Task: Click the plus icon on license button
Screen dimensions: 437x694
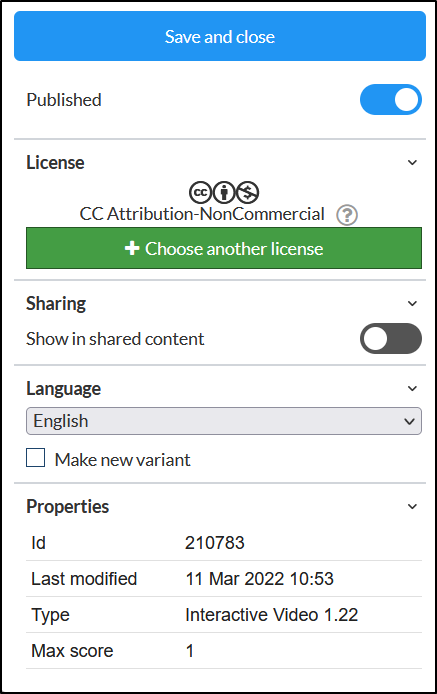Action: 132,248
